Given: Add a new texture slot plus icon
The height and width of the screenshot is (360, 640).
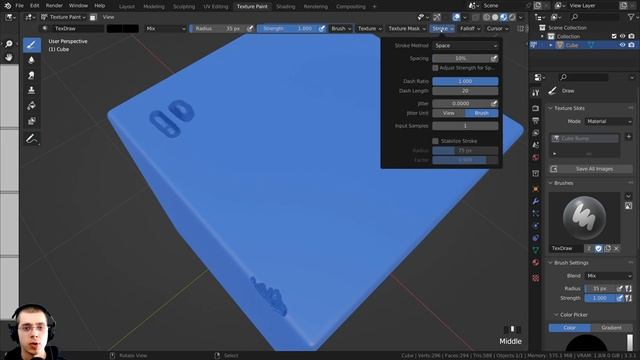Looking at the screenshot, I should click(629, 137).
